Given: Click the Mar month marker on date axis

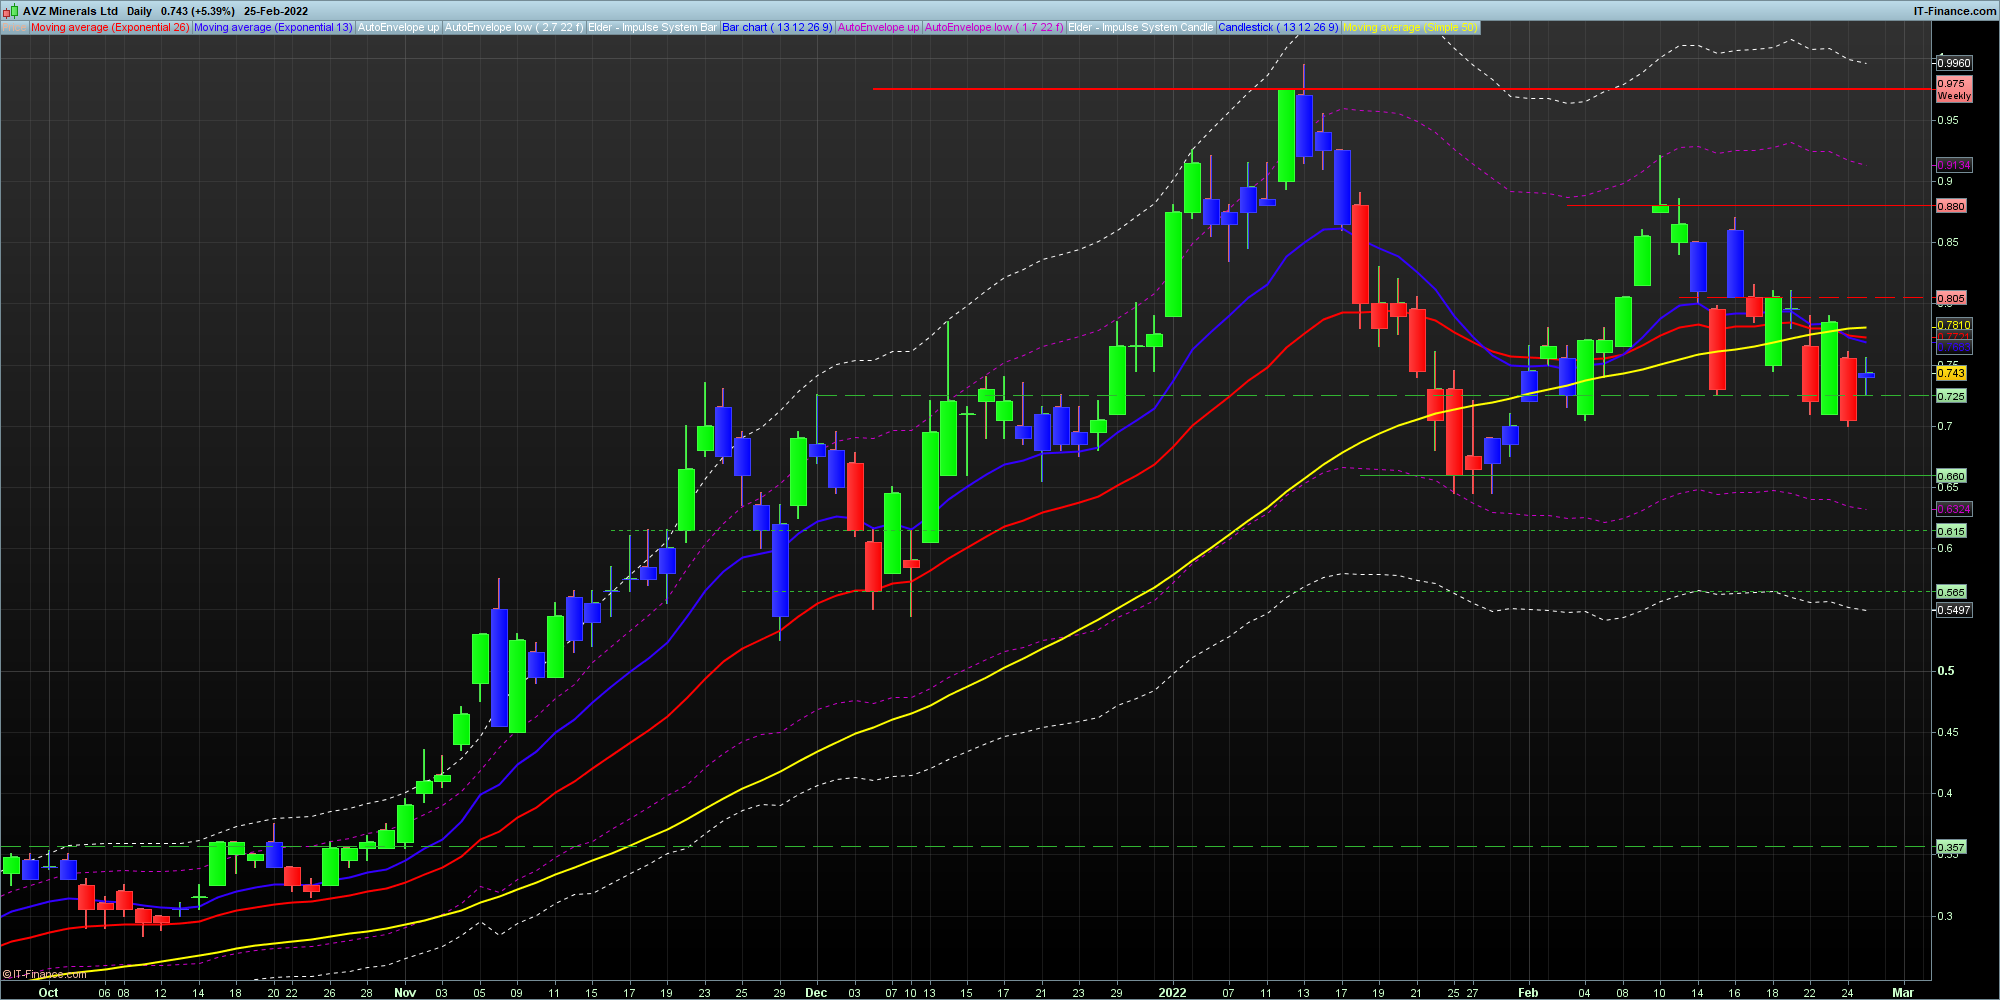Looking at the screenshot, I should coord(1903,992).
